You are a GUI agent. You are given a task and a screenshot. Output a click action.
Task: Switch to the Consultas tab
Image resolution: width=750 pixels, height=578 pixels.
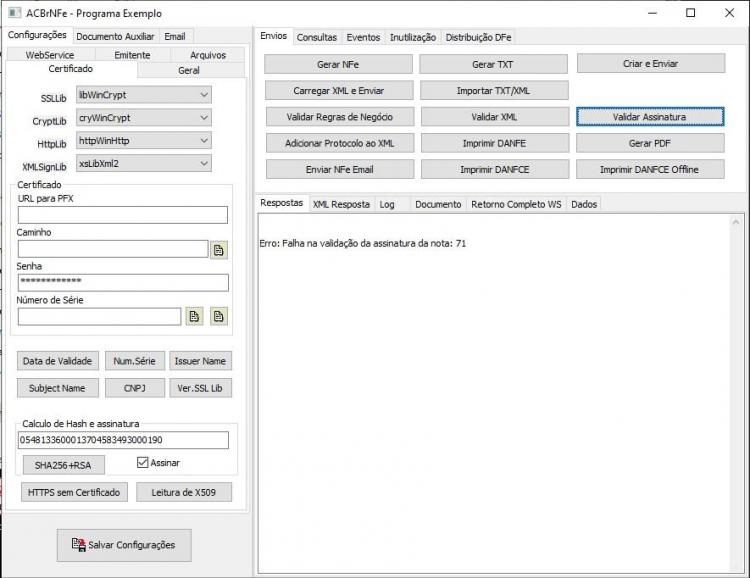coord(317,37)
